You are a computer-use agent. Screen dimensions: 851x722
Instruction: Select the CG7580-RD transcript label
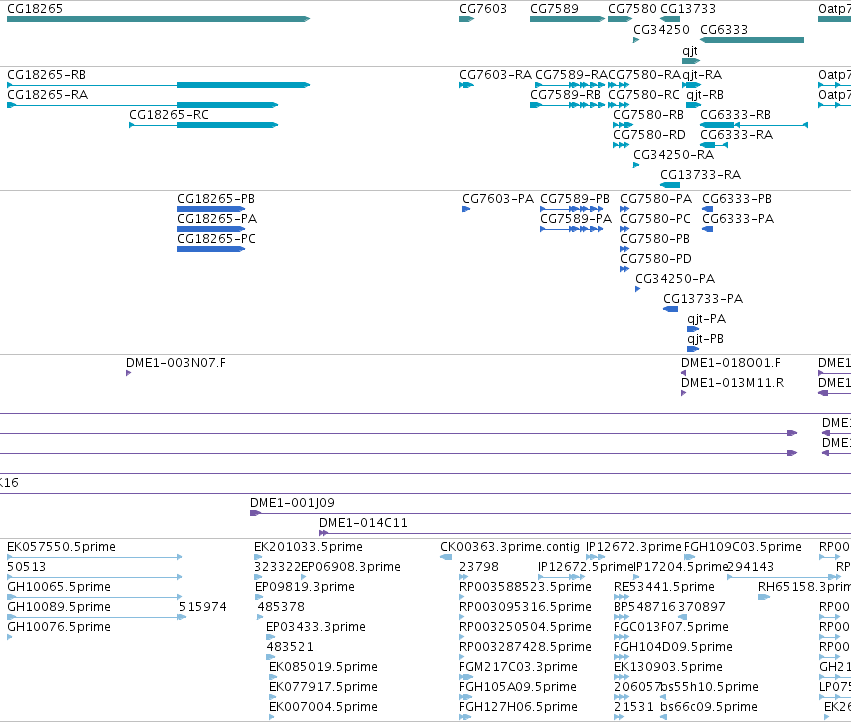[650, 135]
